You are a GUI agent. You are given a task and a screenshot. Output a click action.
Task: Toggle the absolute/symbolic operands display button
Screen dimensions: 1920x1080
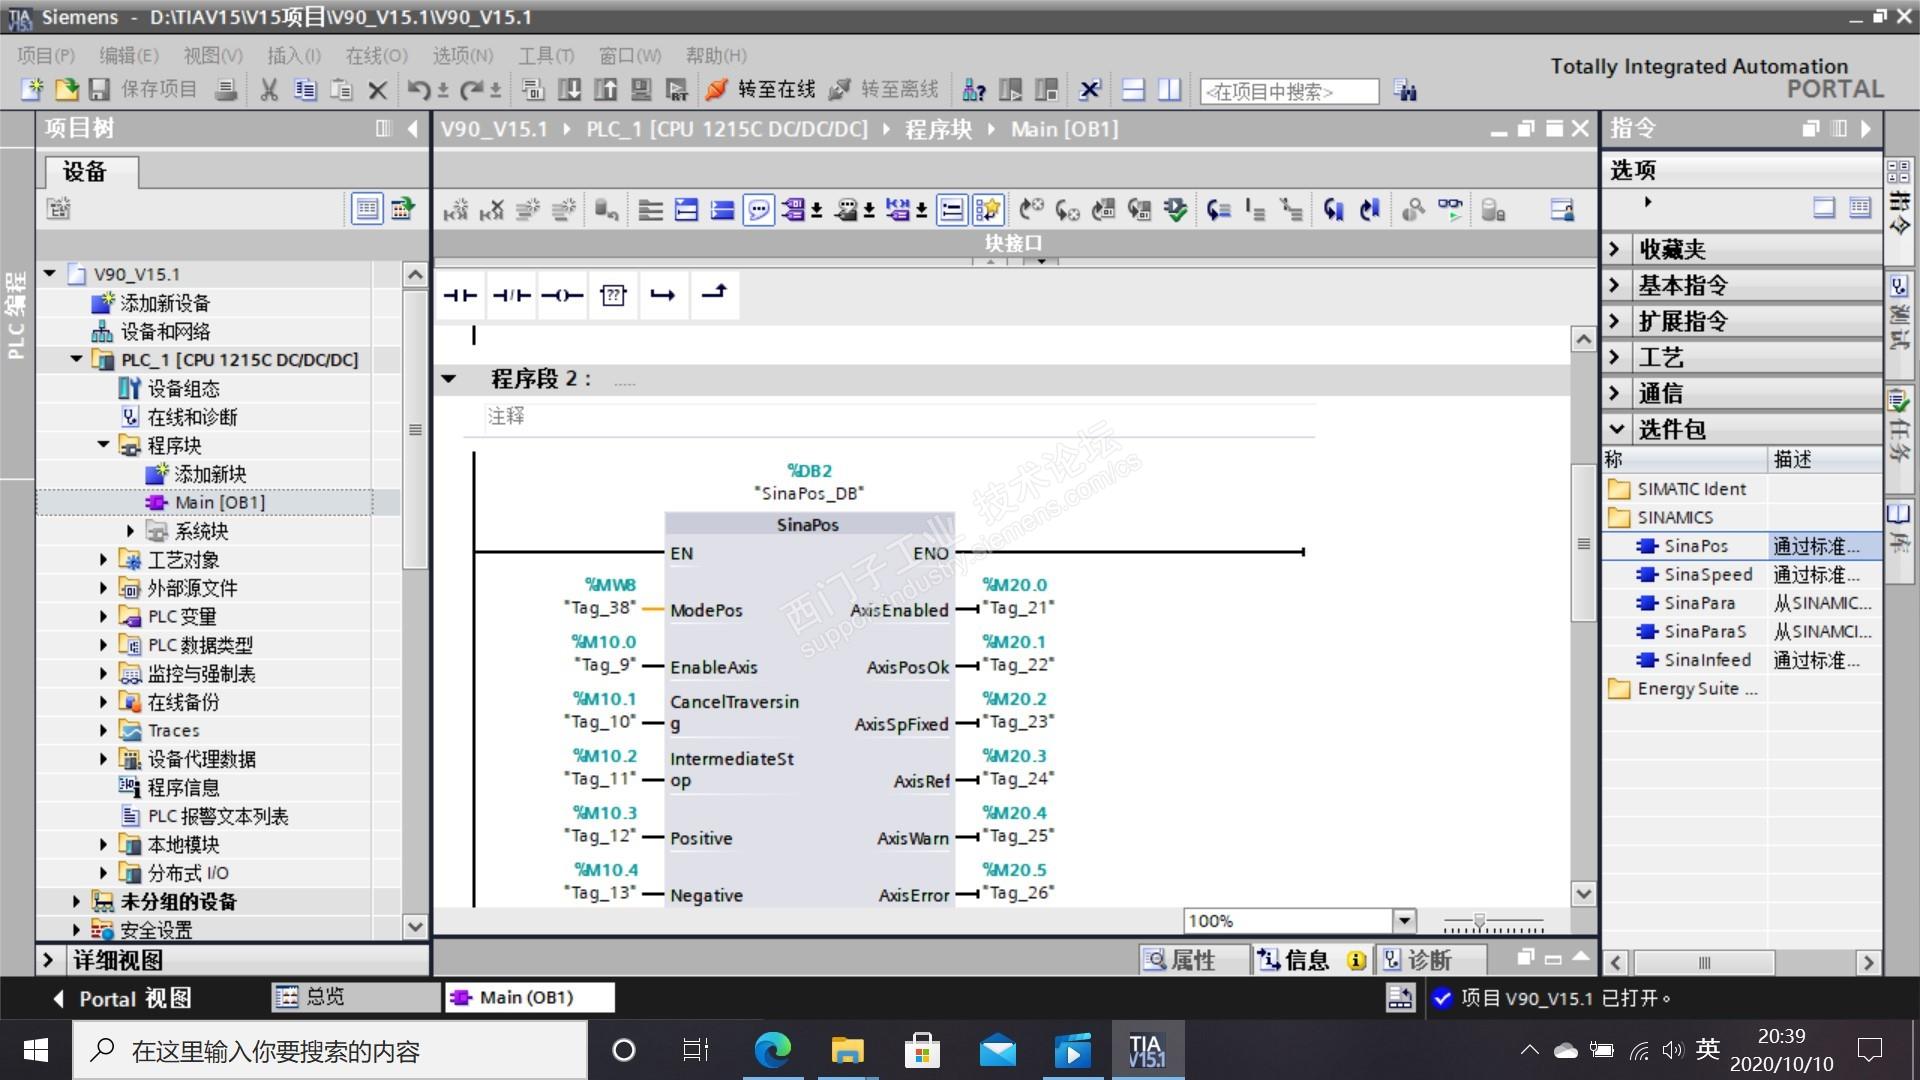[x=794, y=210]
